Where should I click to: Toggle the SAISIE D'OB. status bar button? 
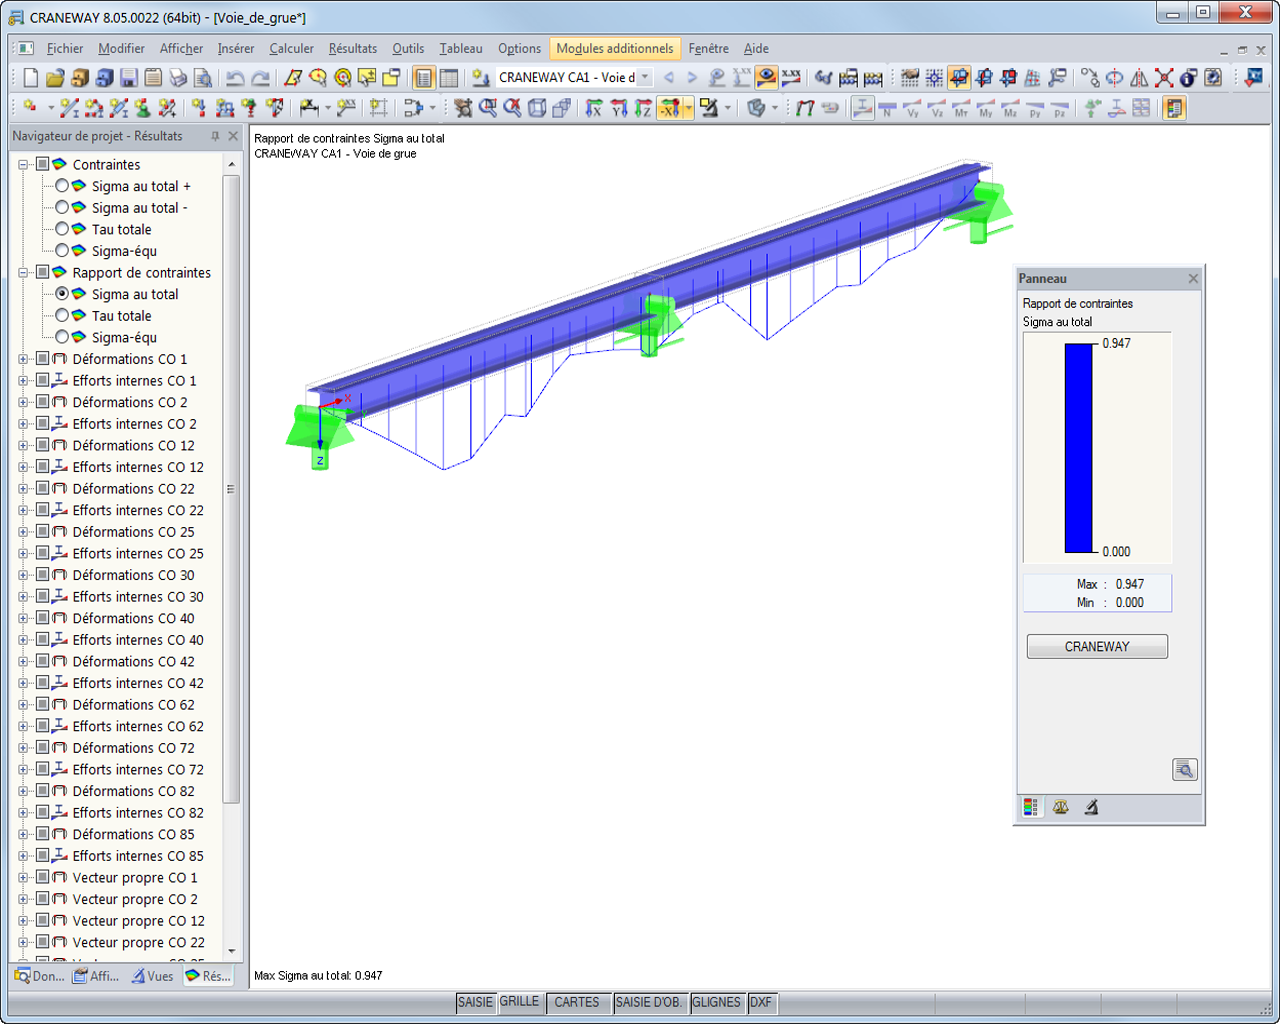pos(649,1002)
